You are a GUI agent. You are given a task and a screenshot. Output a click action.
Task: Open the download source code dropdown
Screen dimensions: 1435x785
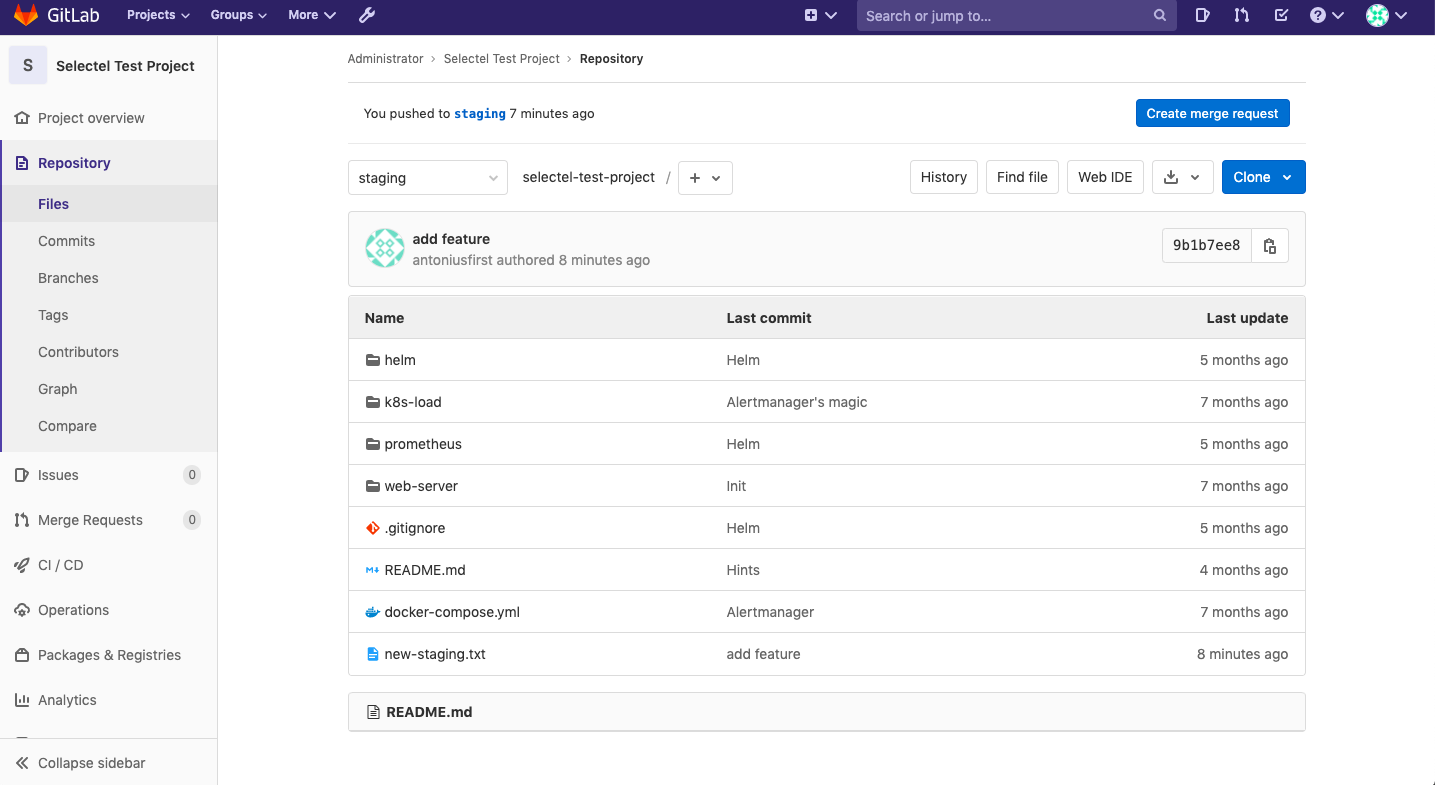pyautogui.click(x=1183, y=177)
